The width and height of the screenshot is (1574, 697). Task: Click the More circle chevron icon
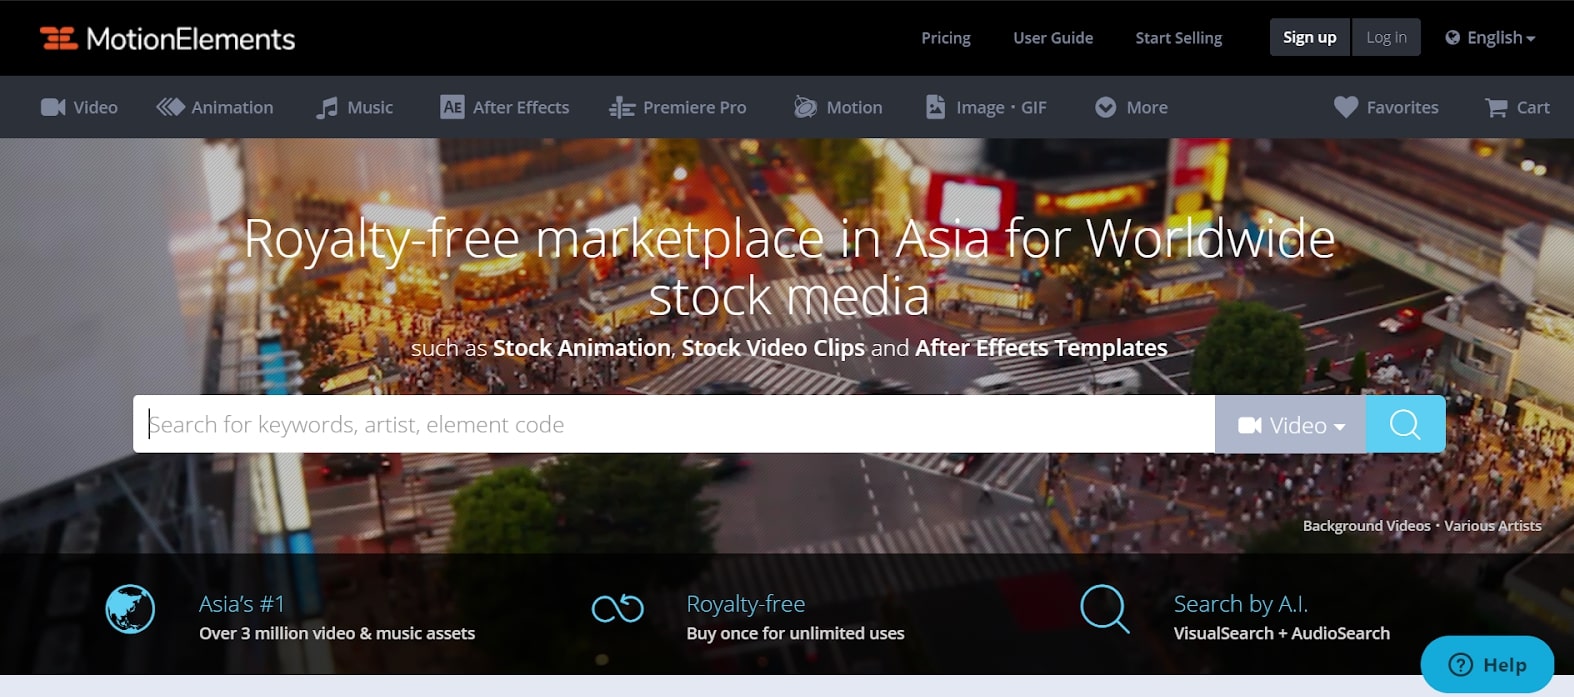pyautogui.click(x=1105, y=107)
